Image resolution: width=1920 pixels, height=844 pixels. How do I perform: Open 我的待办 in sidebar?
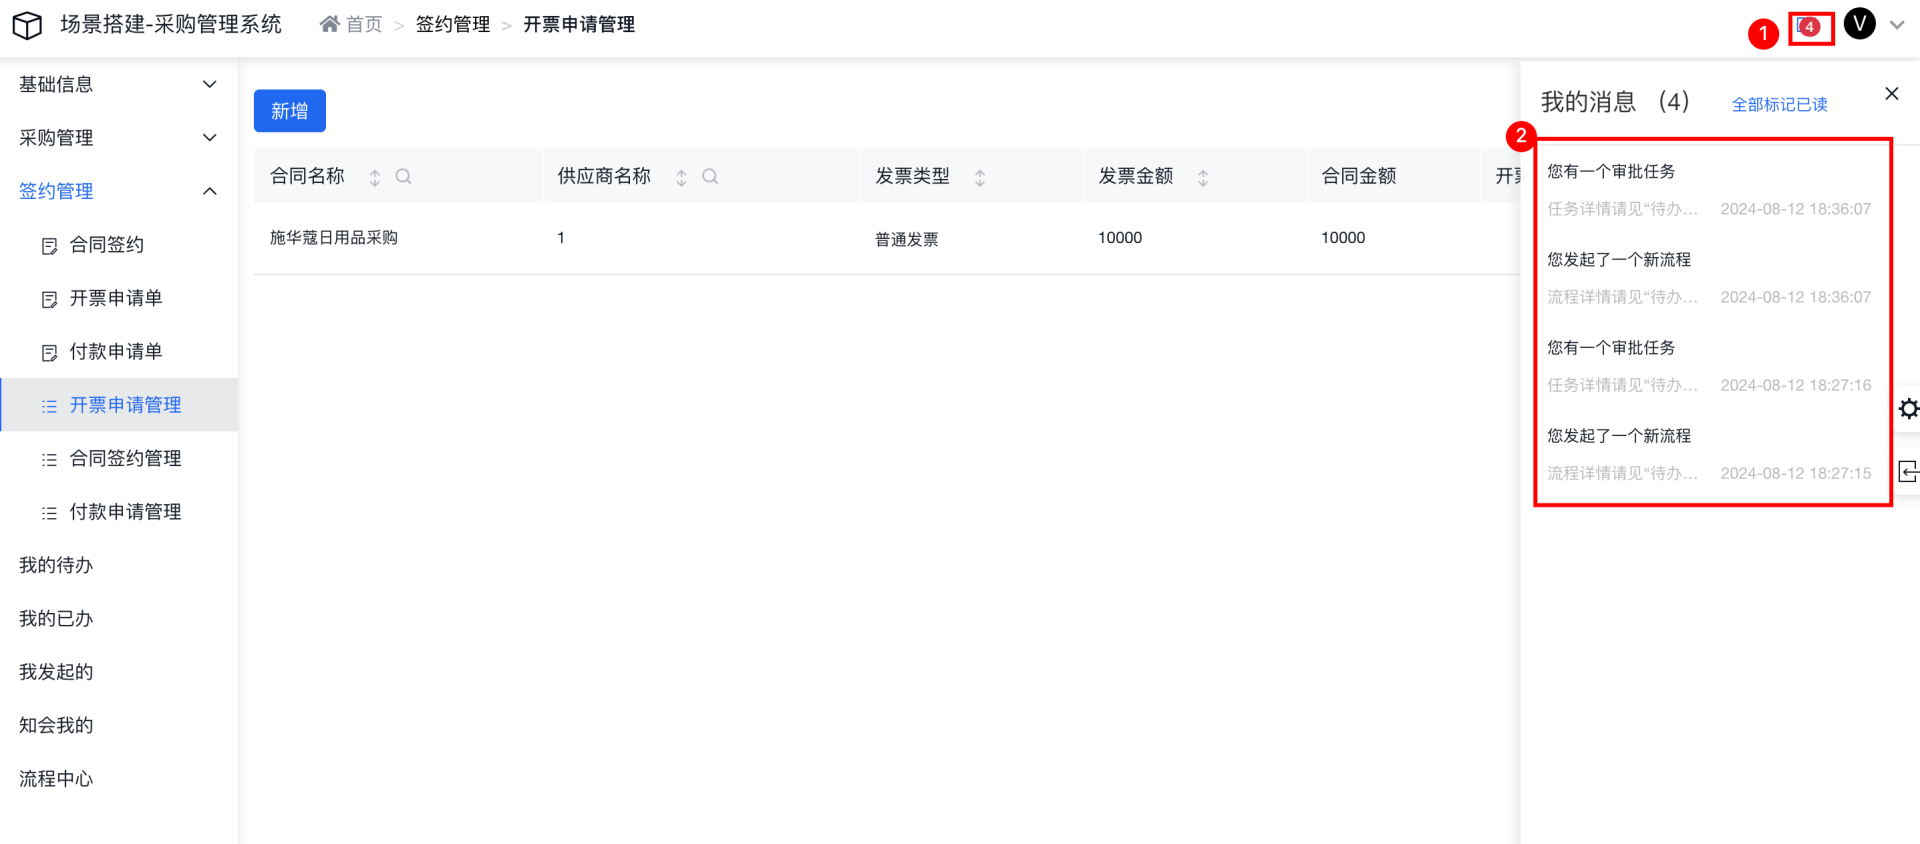click(x=56, y=565)
